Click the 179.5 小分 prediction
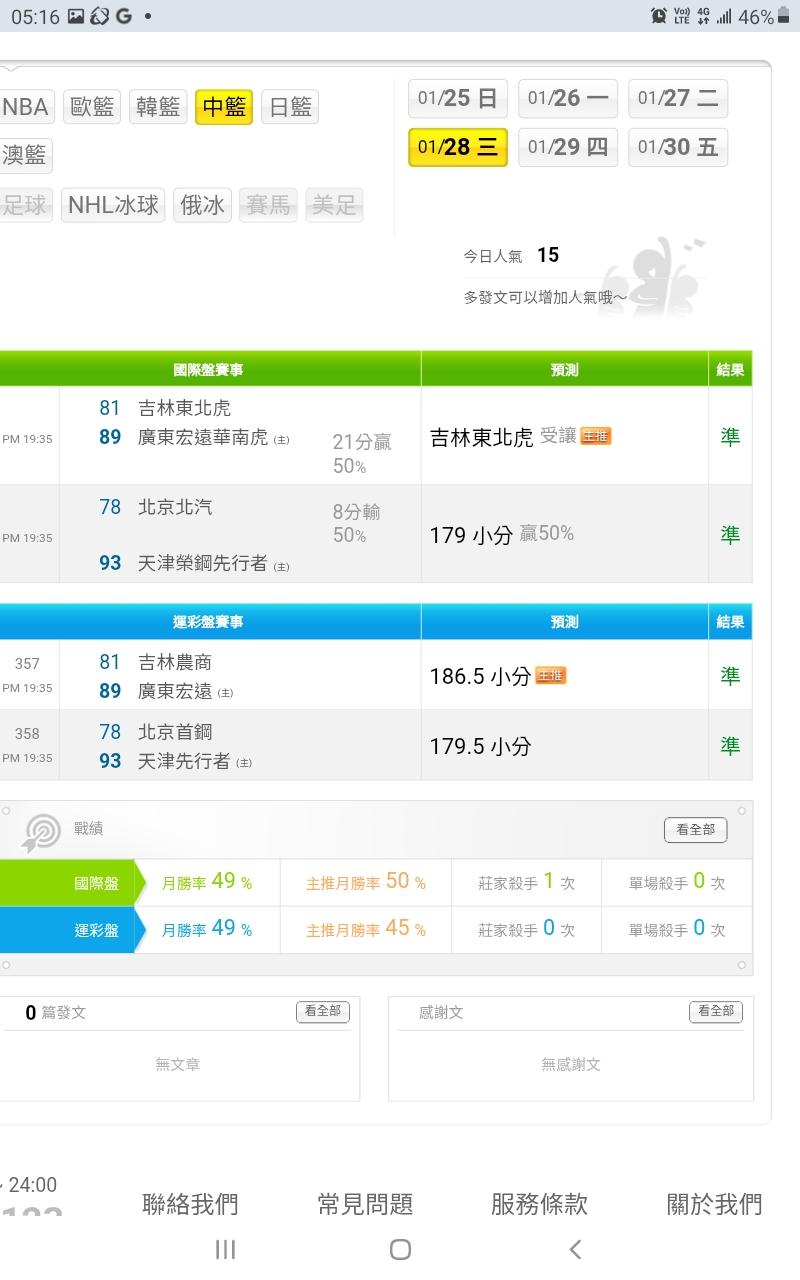 [480, 746]
